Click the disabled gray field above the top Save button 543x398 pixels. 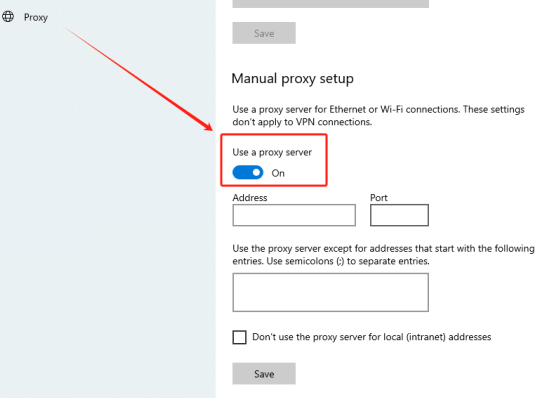(330, 3)
